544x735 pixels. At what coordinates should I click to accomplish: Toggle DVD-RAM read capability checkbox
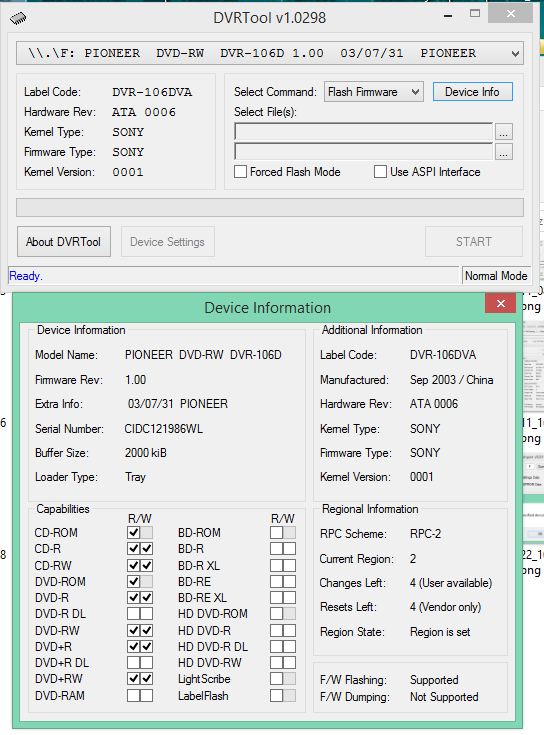[x=134, y=696]
